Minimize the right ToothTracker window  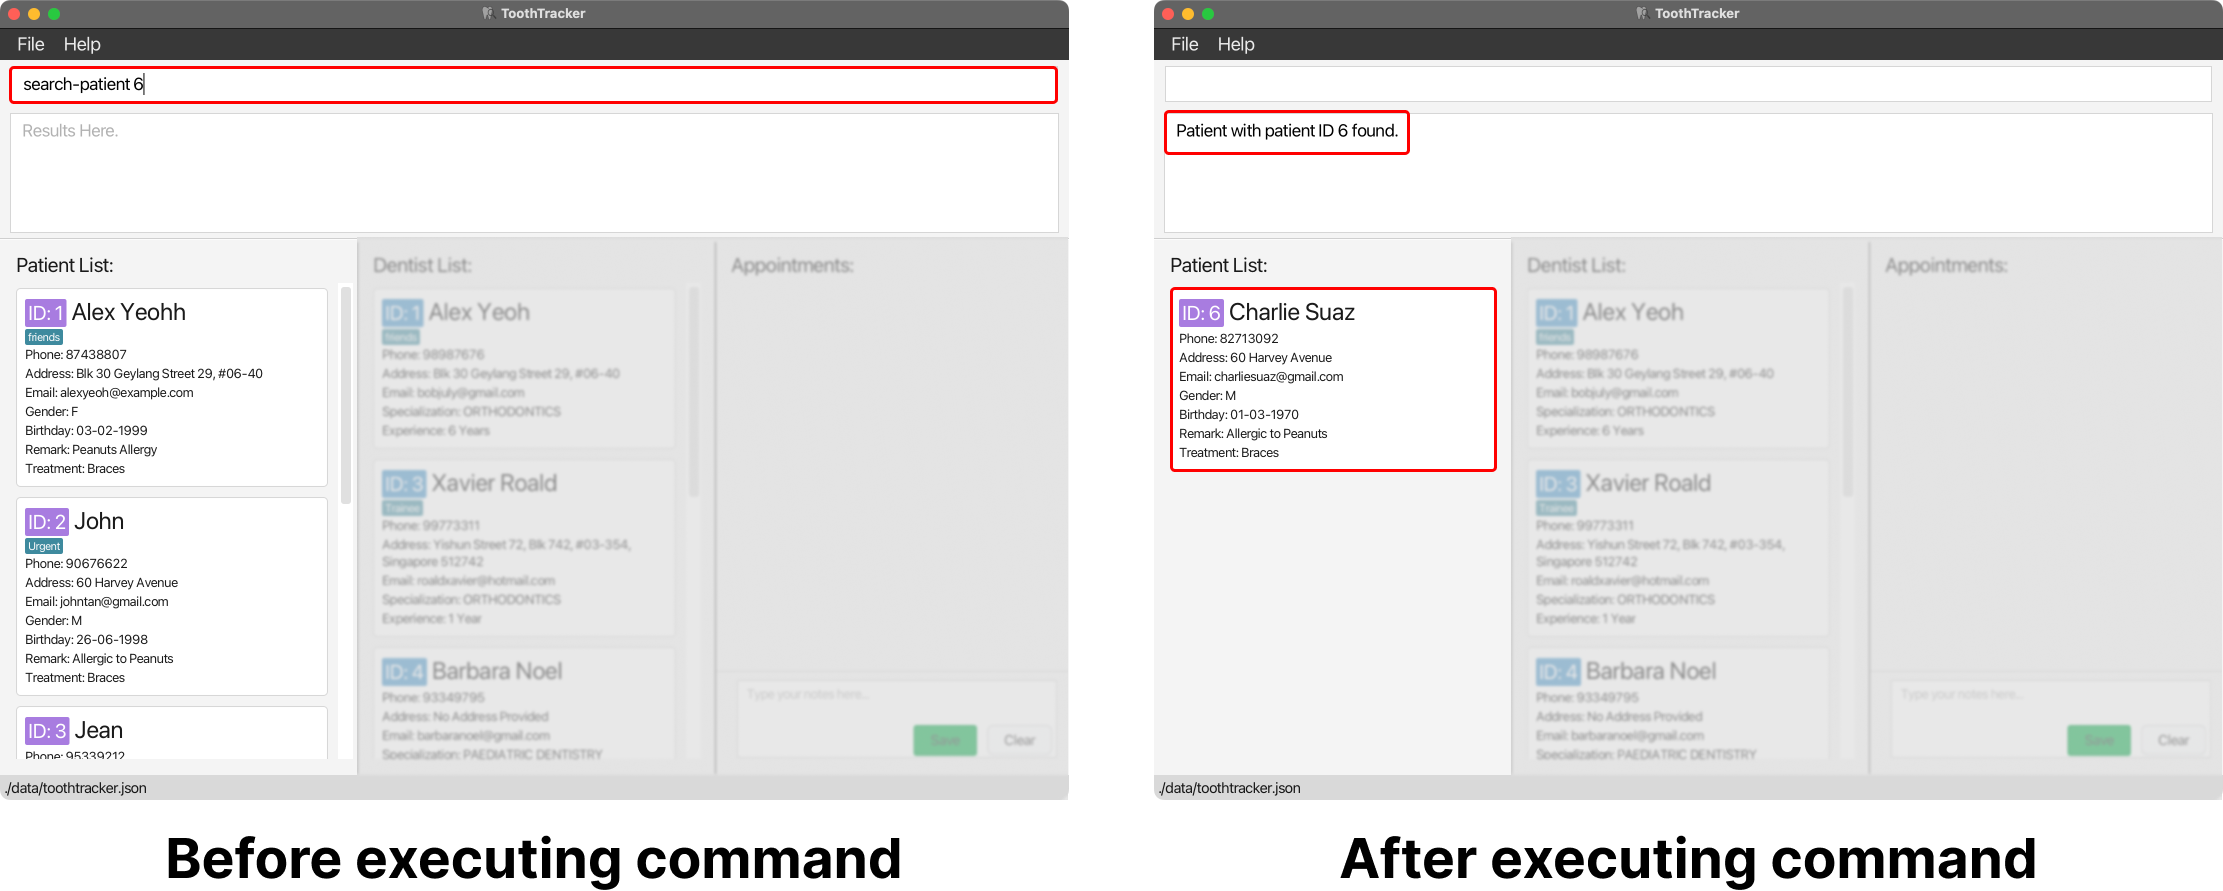[1188, 14]
